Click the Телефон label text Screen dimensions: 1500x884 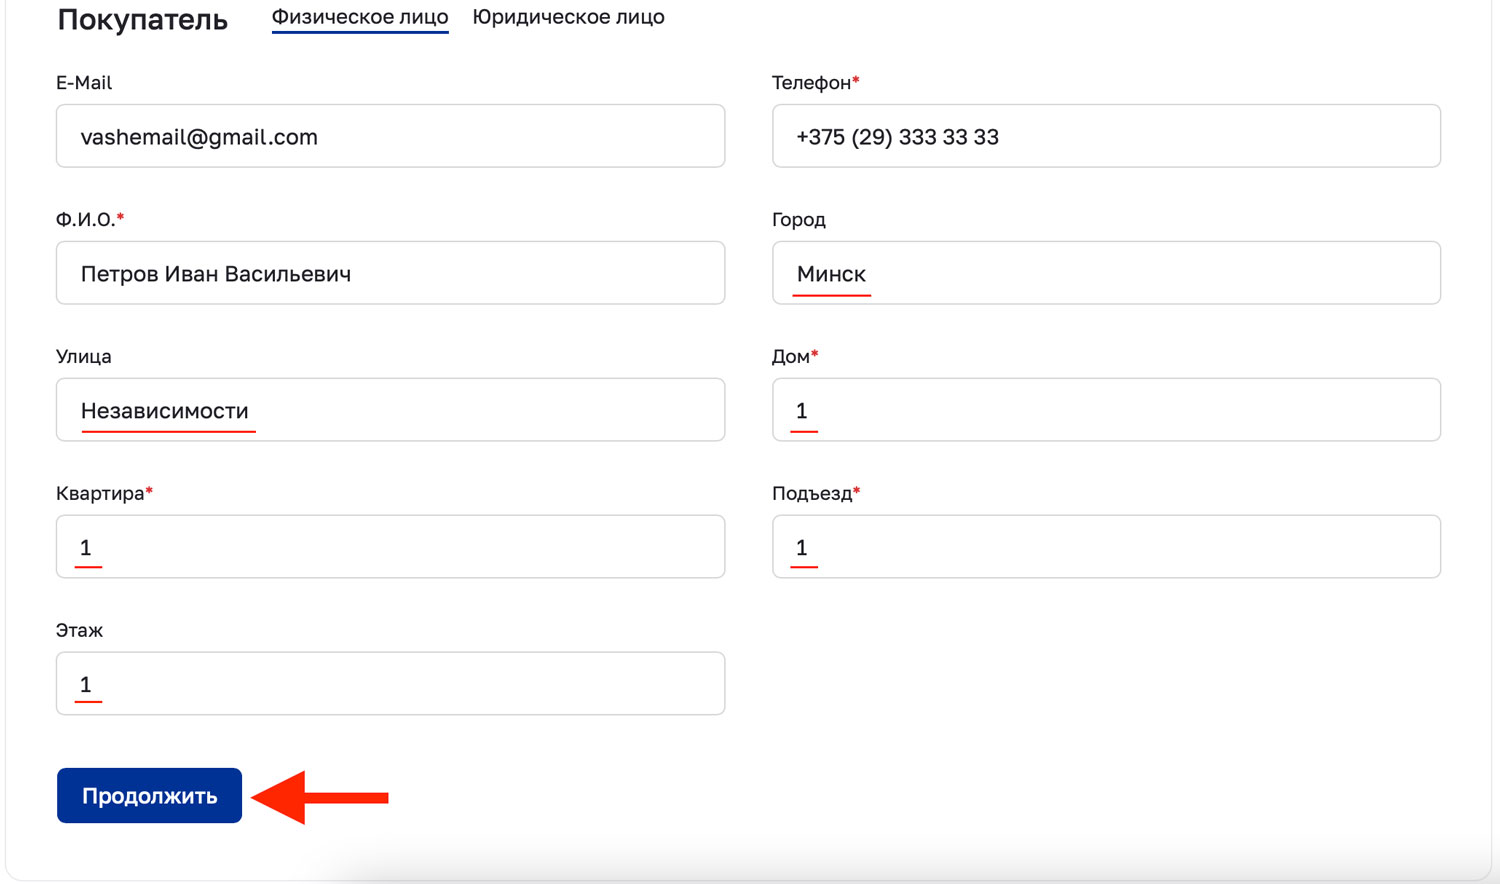coord(811,83)
